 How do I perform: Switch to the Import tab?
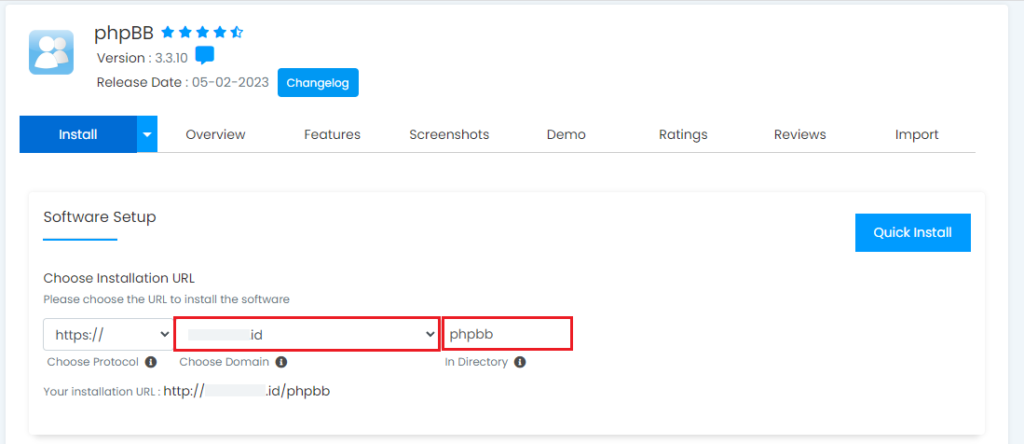(917, 135)
